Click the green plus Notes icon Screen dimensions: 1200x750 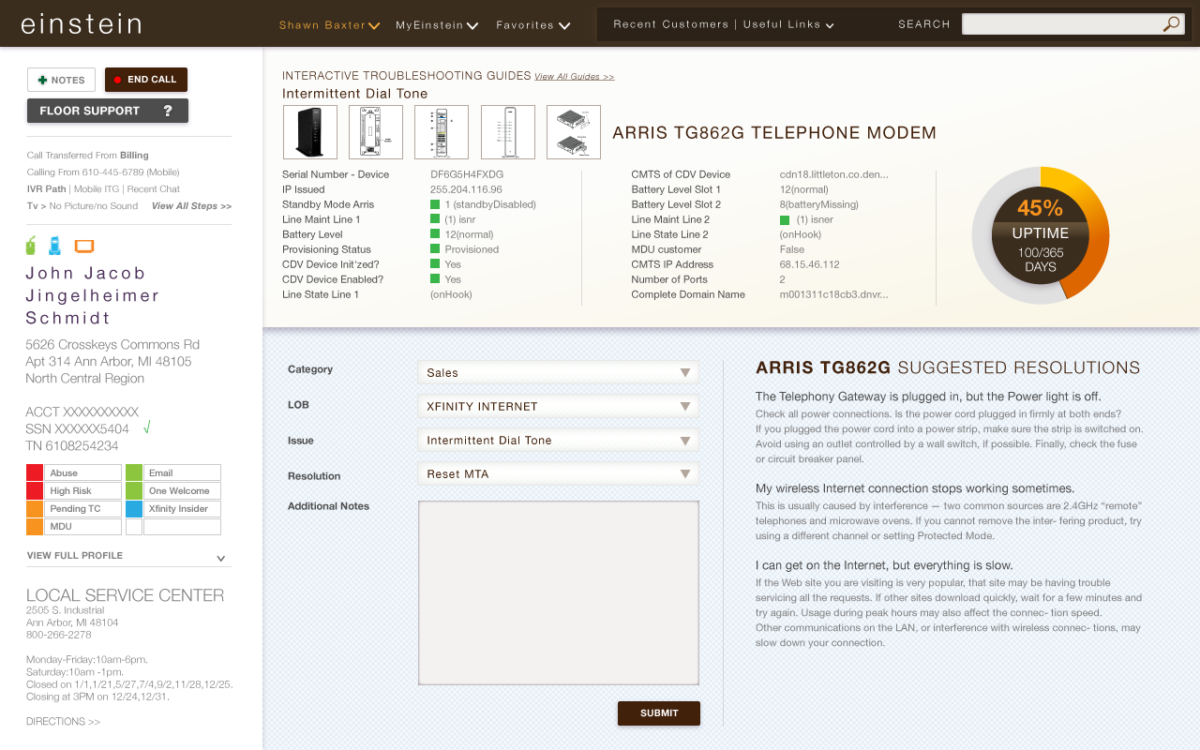[43, 80]
